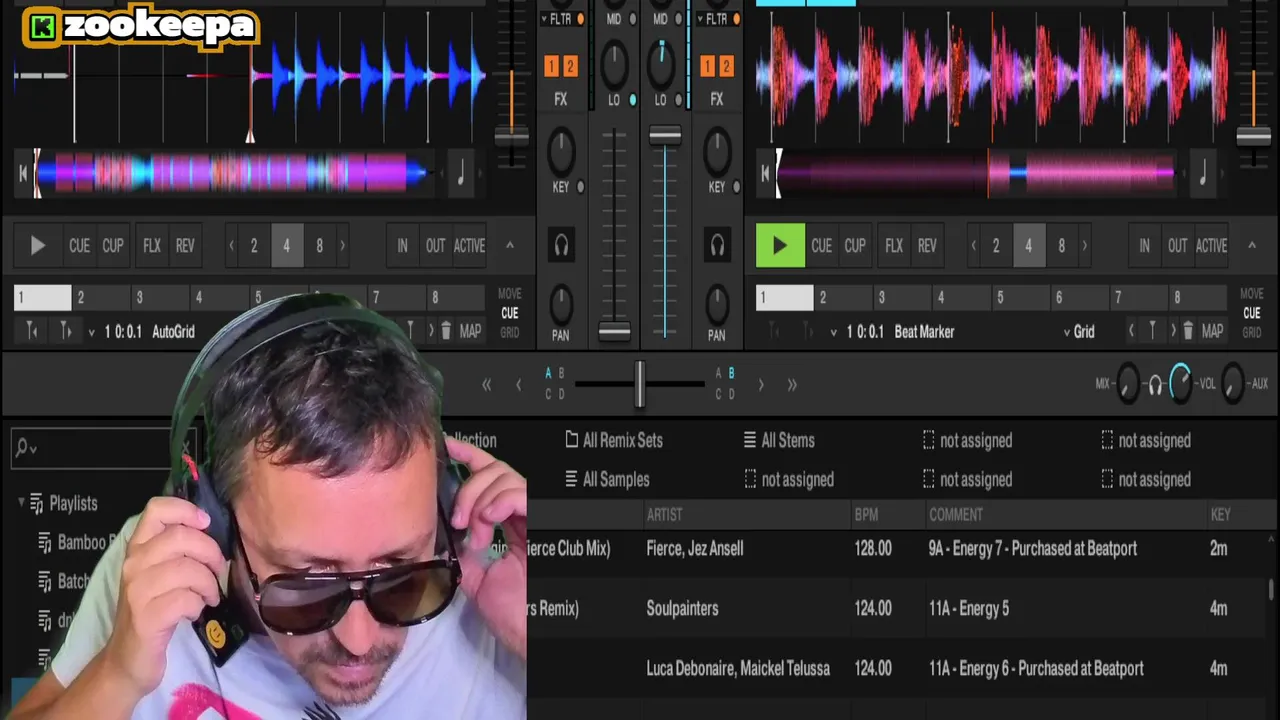The width and height of the screenshot is (1280, 720).
Task: Click the headphone MIX knob
Action: [x=1128, y=384]
